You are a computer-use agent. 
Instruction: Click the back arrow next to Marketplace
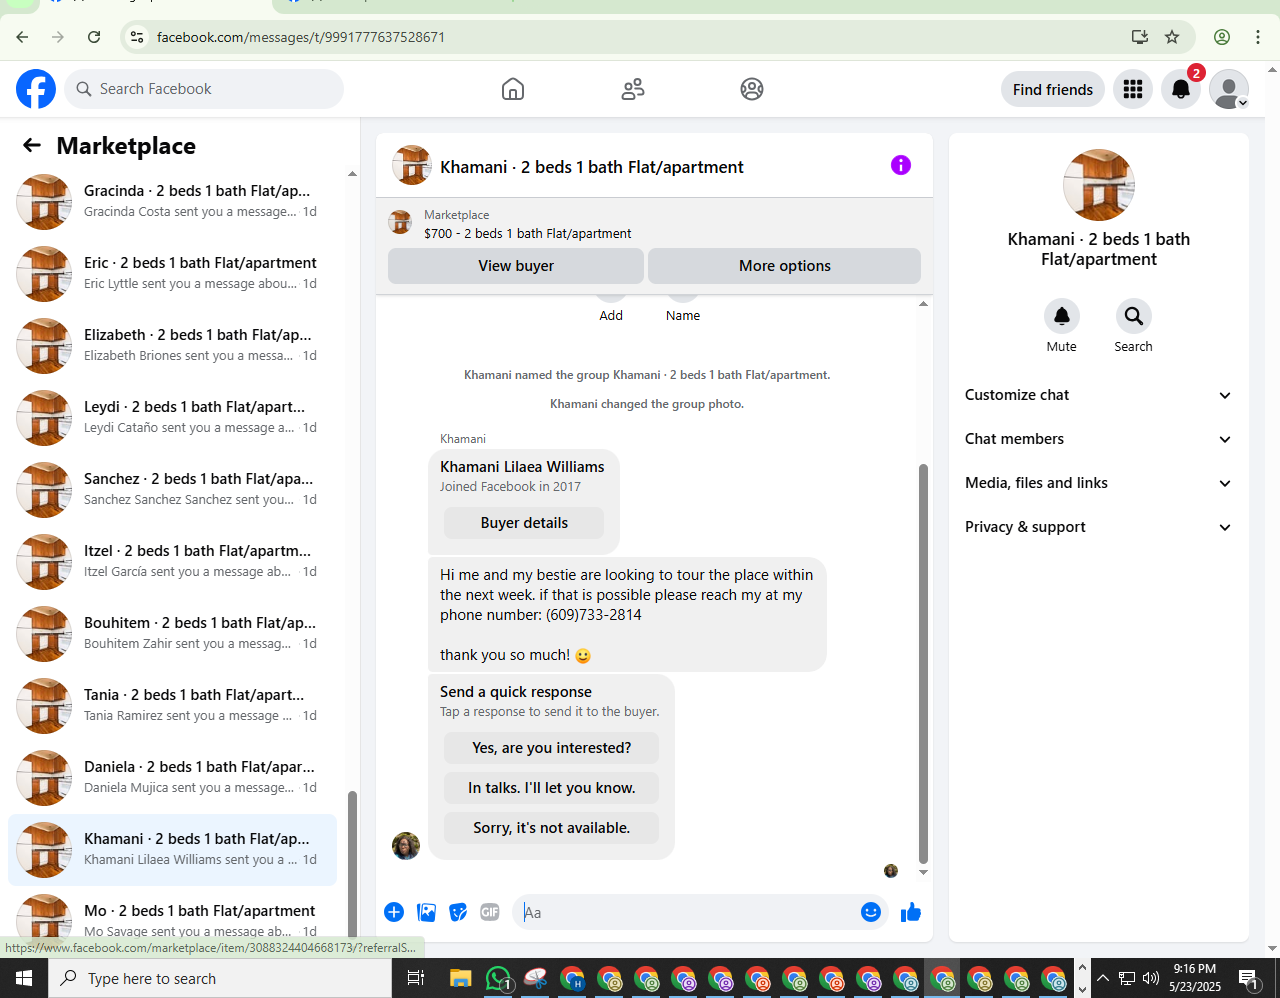click(32, 146)
